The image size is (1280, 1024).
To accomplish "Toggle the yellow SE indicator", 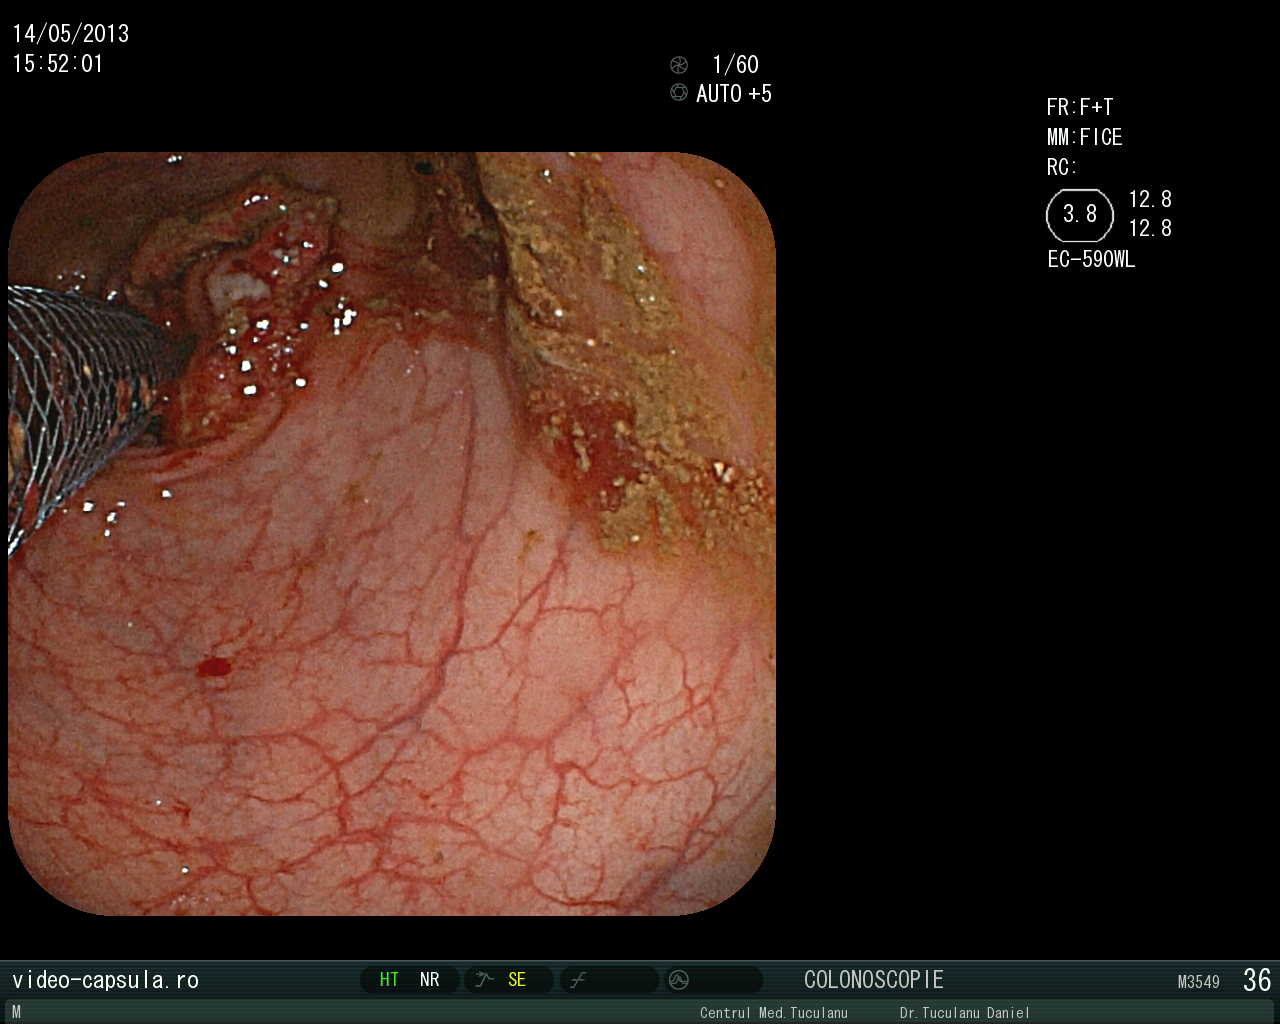I will (x=517, y=980).
